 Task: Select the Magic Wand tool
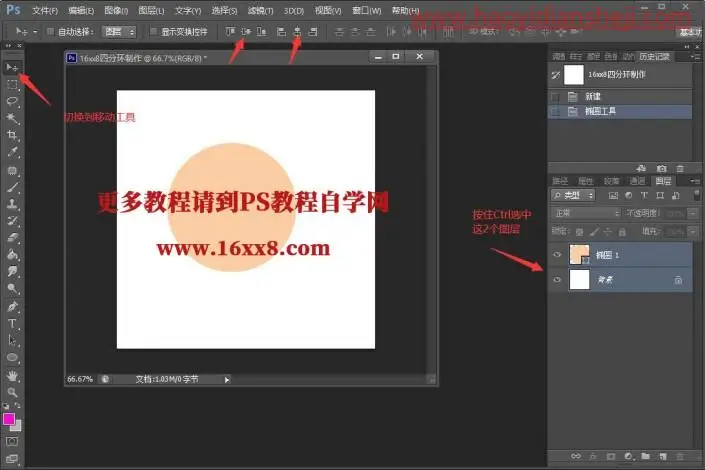pyautogui.click(x=12, y=118)
